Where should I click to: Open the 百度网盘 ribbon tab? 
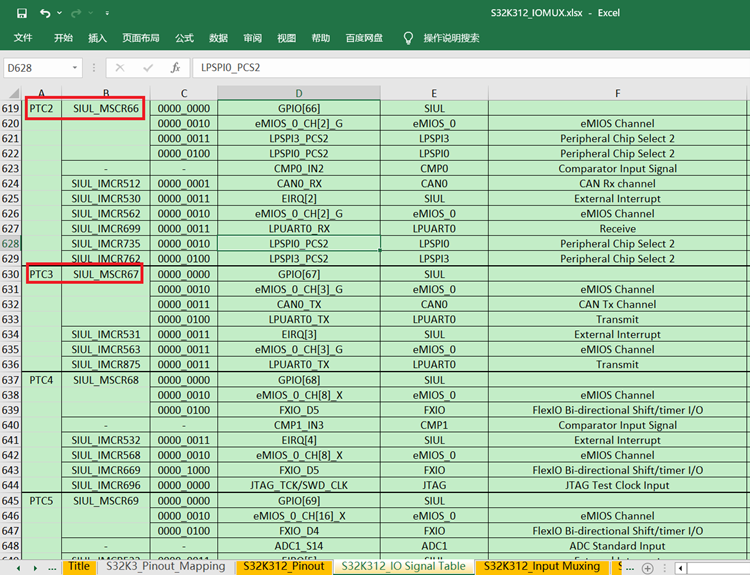(x=364, y=38)
